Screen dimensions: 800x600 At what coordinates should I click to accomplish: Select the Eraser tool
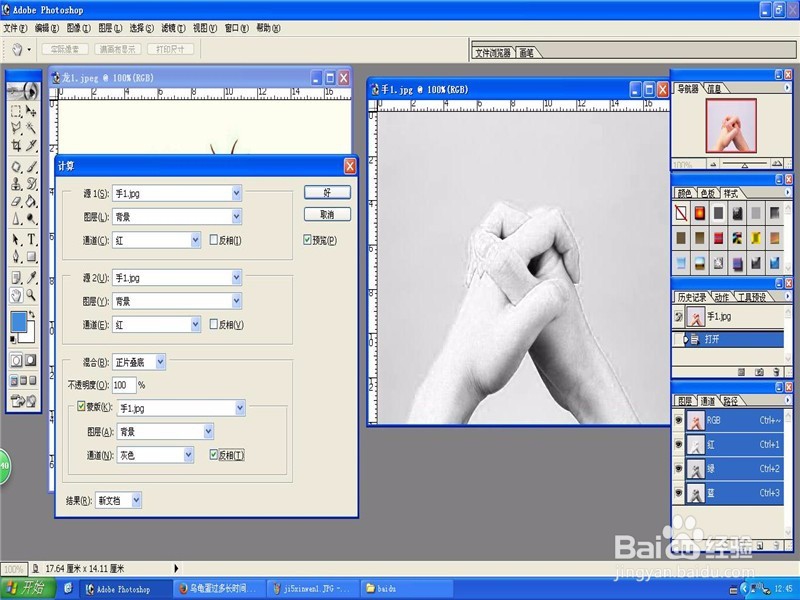16,201
